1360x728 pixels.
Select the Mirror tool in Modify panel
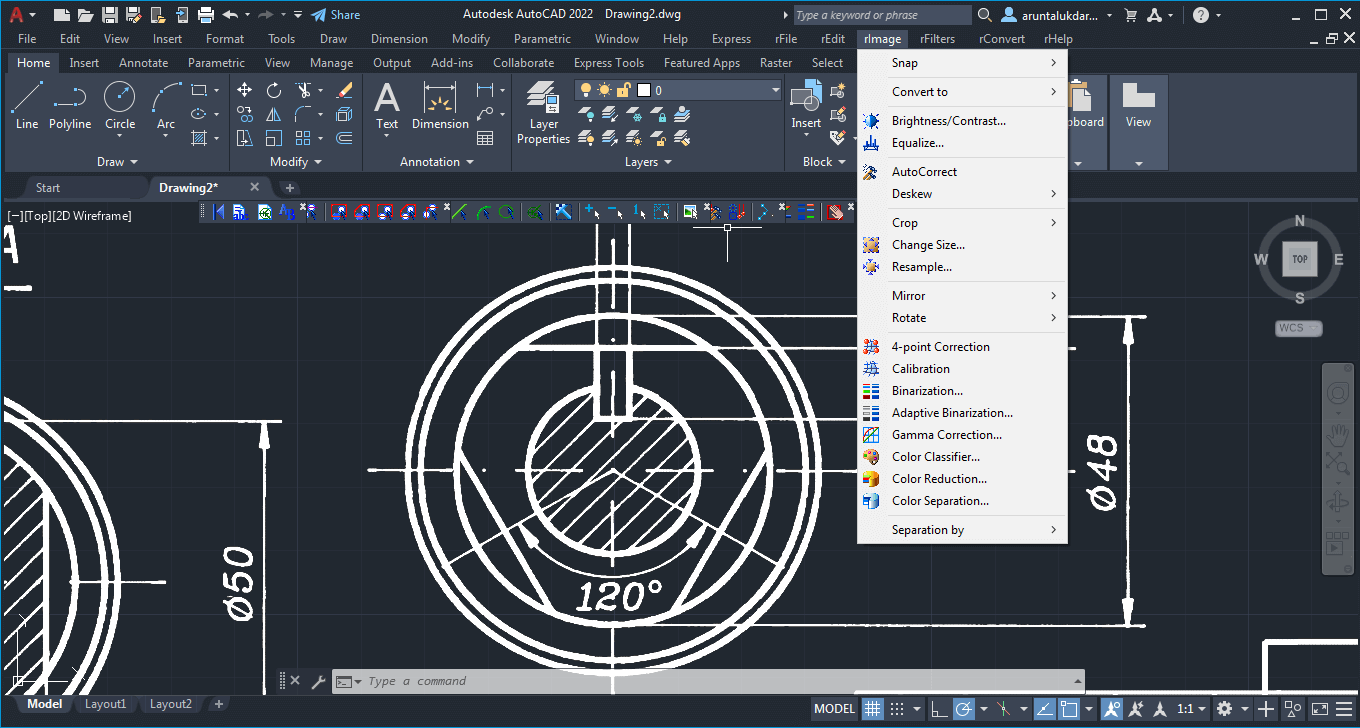[x=274, y=114]
